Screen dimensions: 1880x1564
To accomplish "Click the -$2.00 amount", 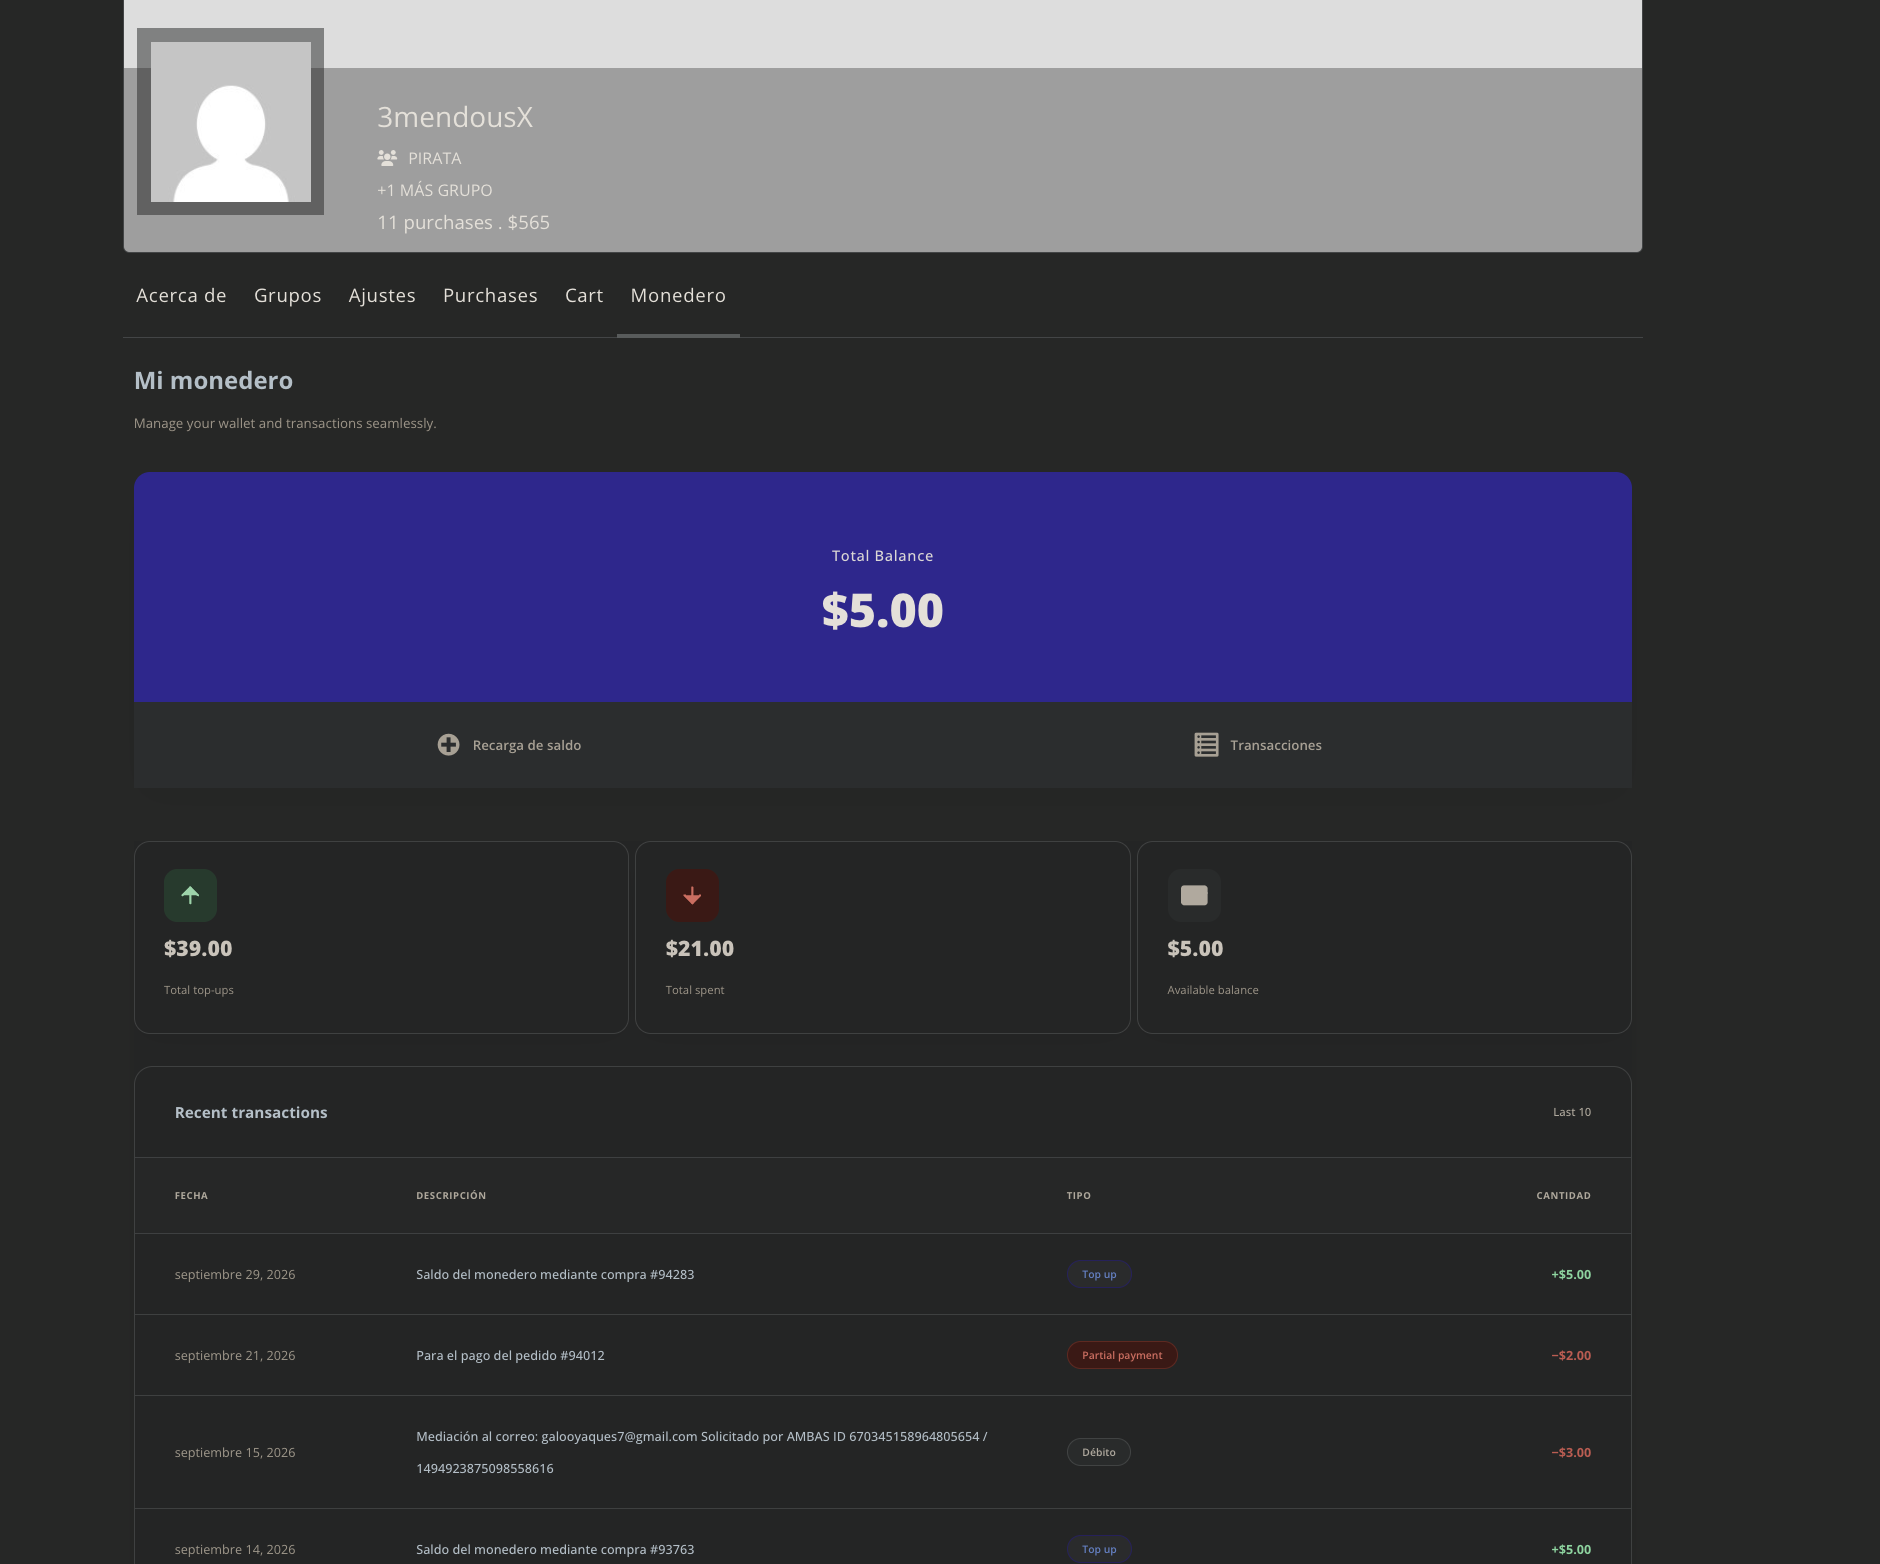I will 1571,1355.
